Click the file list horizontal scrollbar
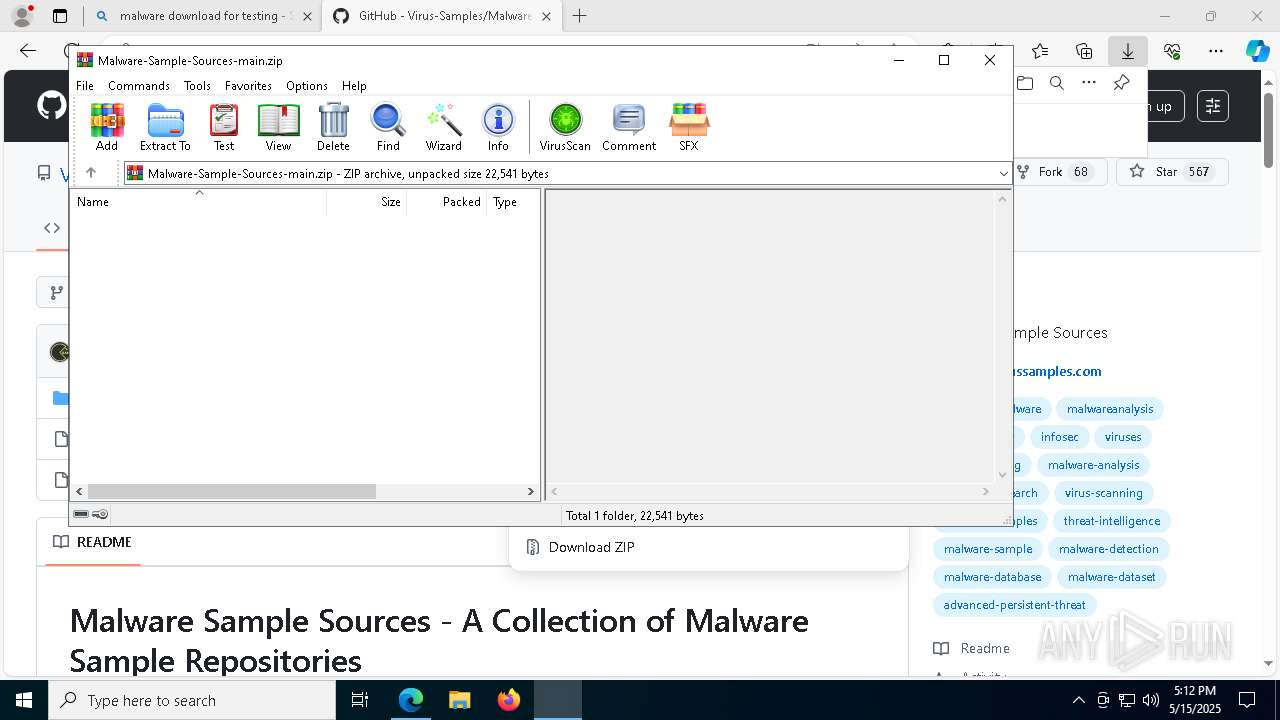 click(232, 491)
